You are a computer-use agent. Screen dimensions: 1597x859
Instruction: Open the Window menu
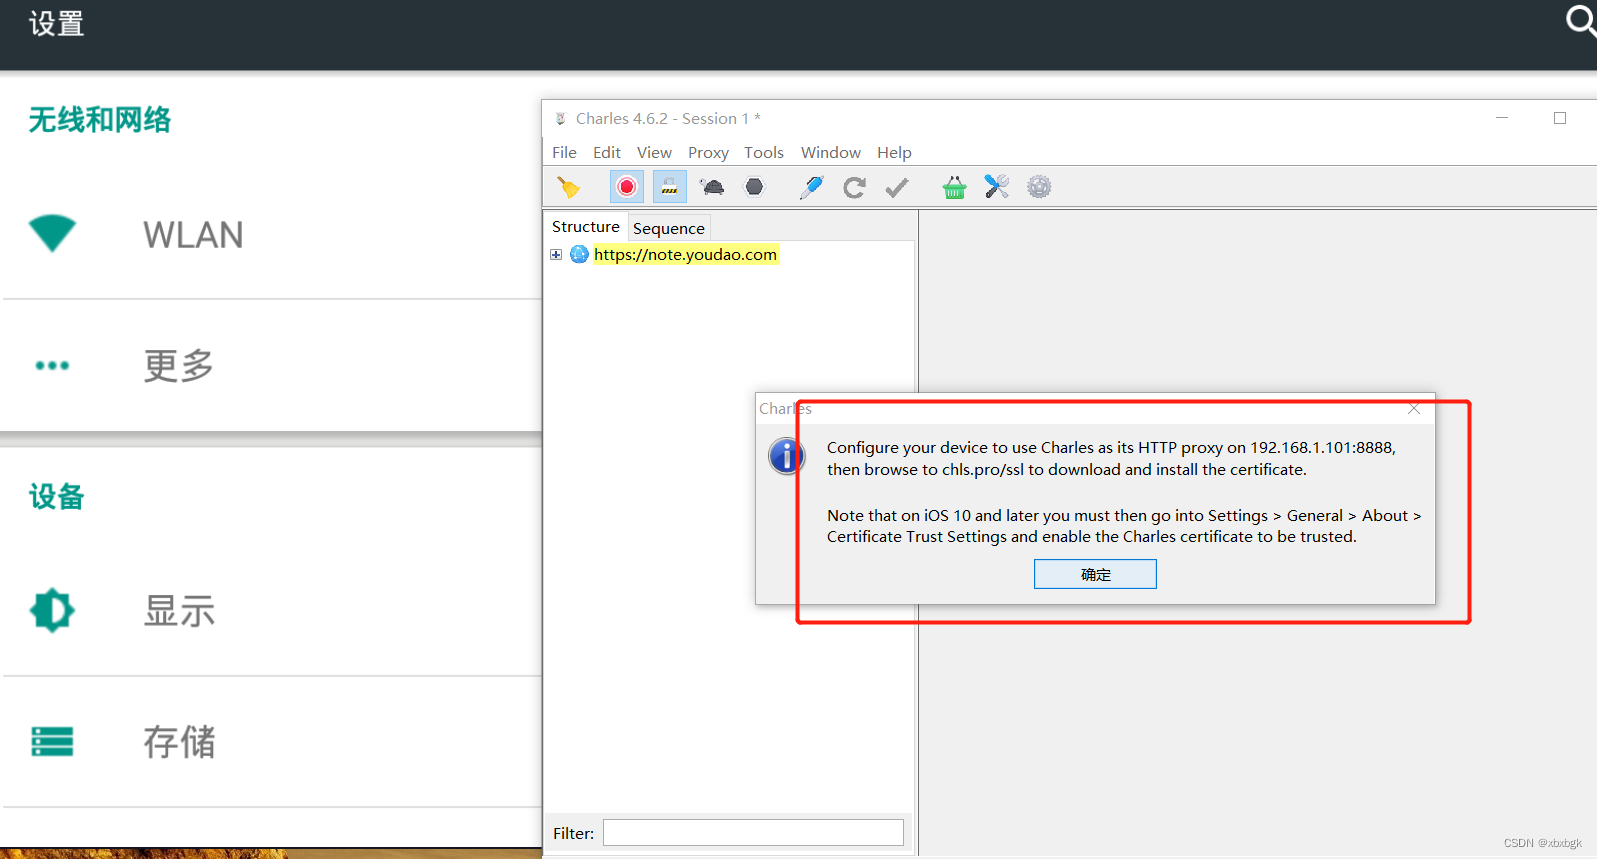click(831, 152)
